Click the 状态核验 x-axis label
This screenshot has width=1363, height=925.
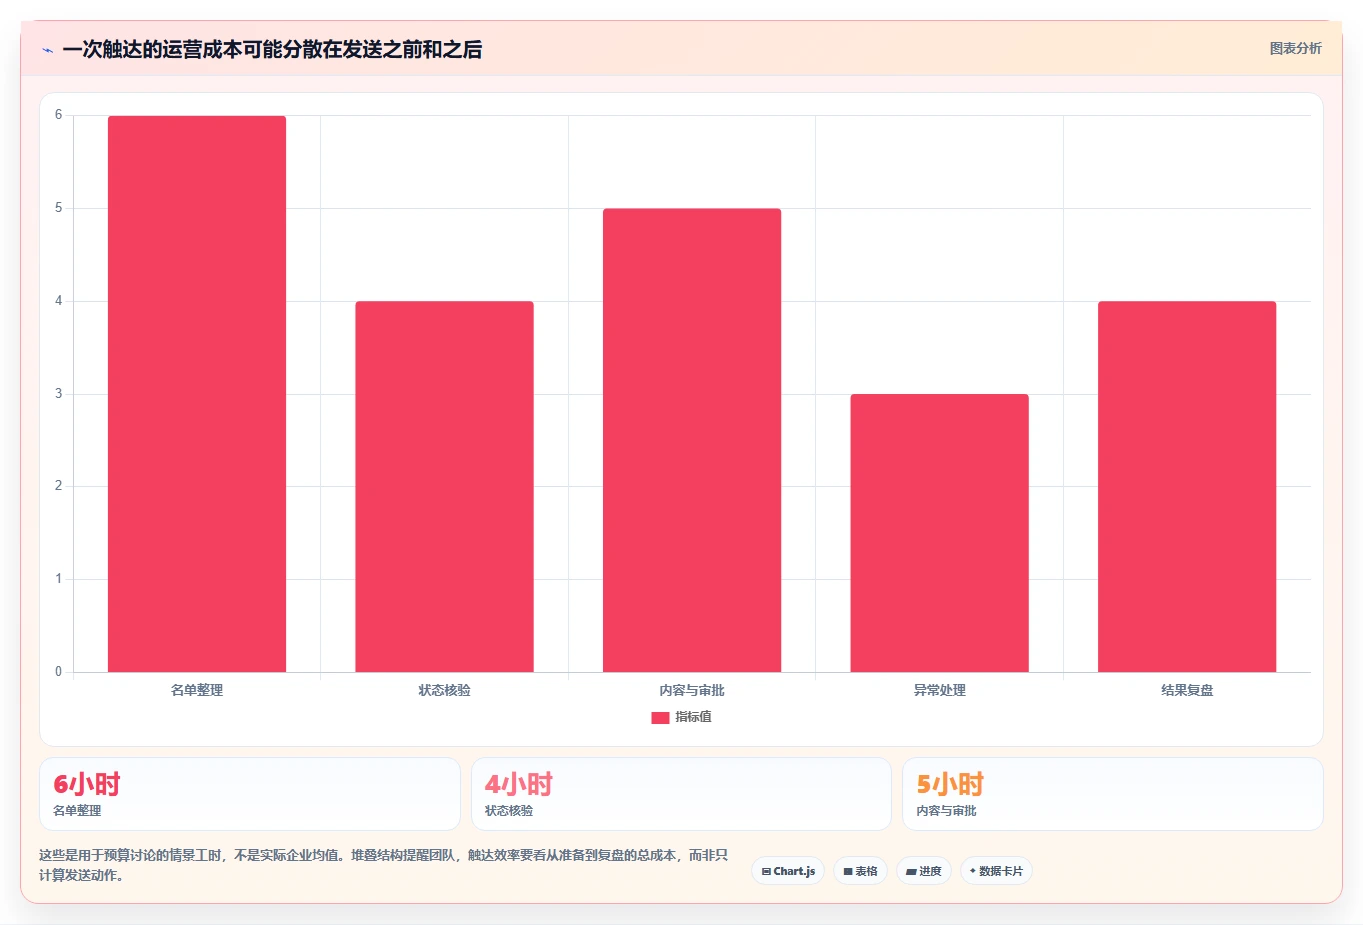[x=444, y=690]
